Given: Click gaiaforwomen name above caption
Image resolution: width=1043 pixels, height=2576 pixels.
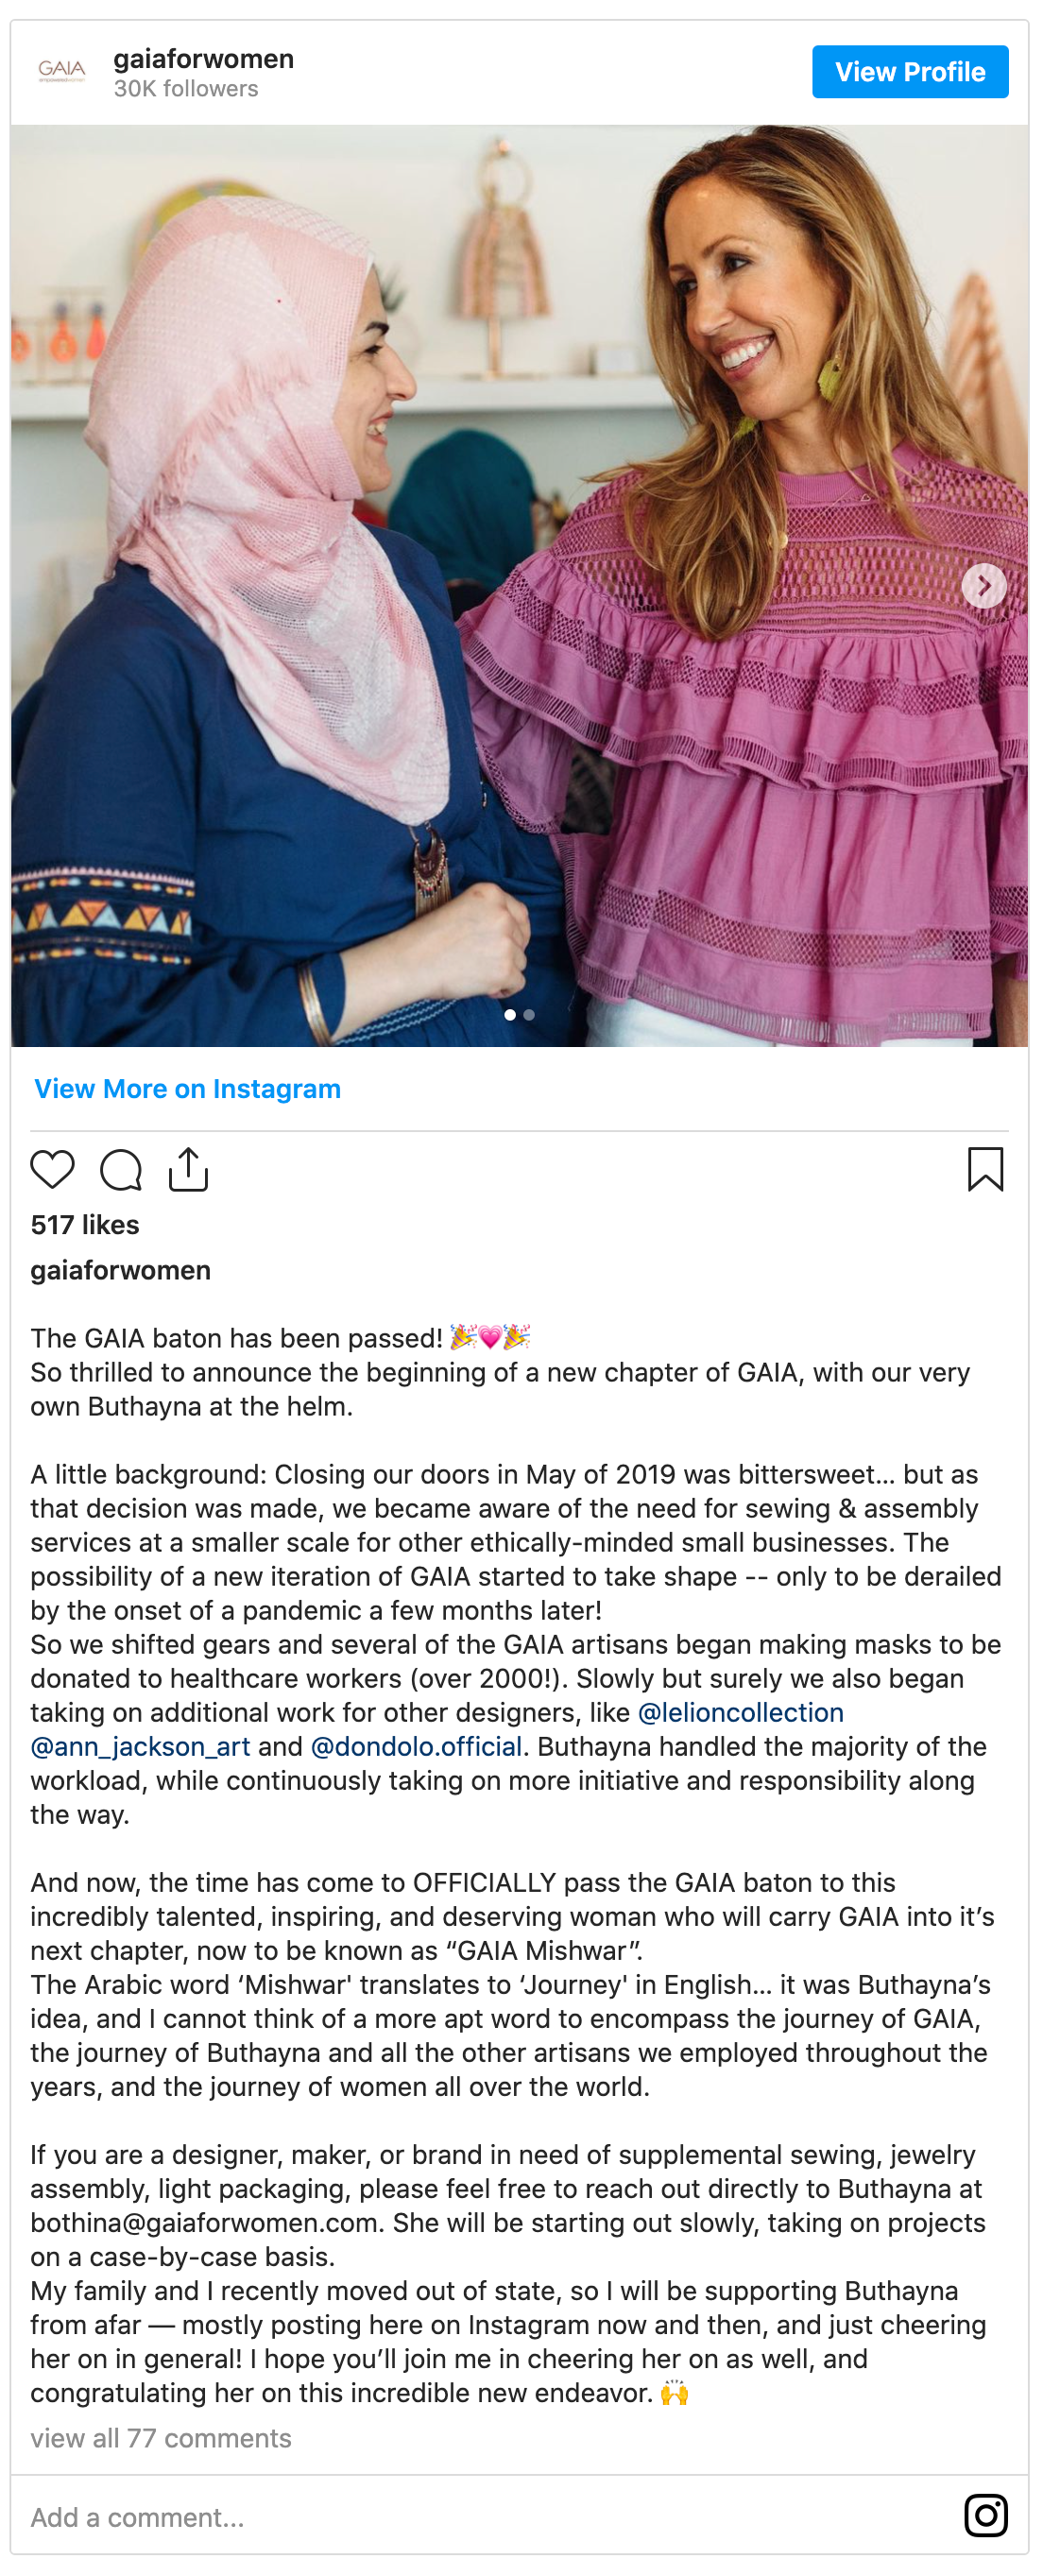Looking at the screenshot, I should pyautogui.click(x=121, y=1270).
